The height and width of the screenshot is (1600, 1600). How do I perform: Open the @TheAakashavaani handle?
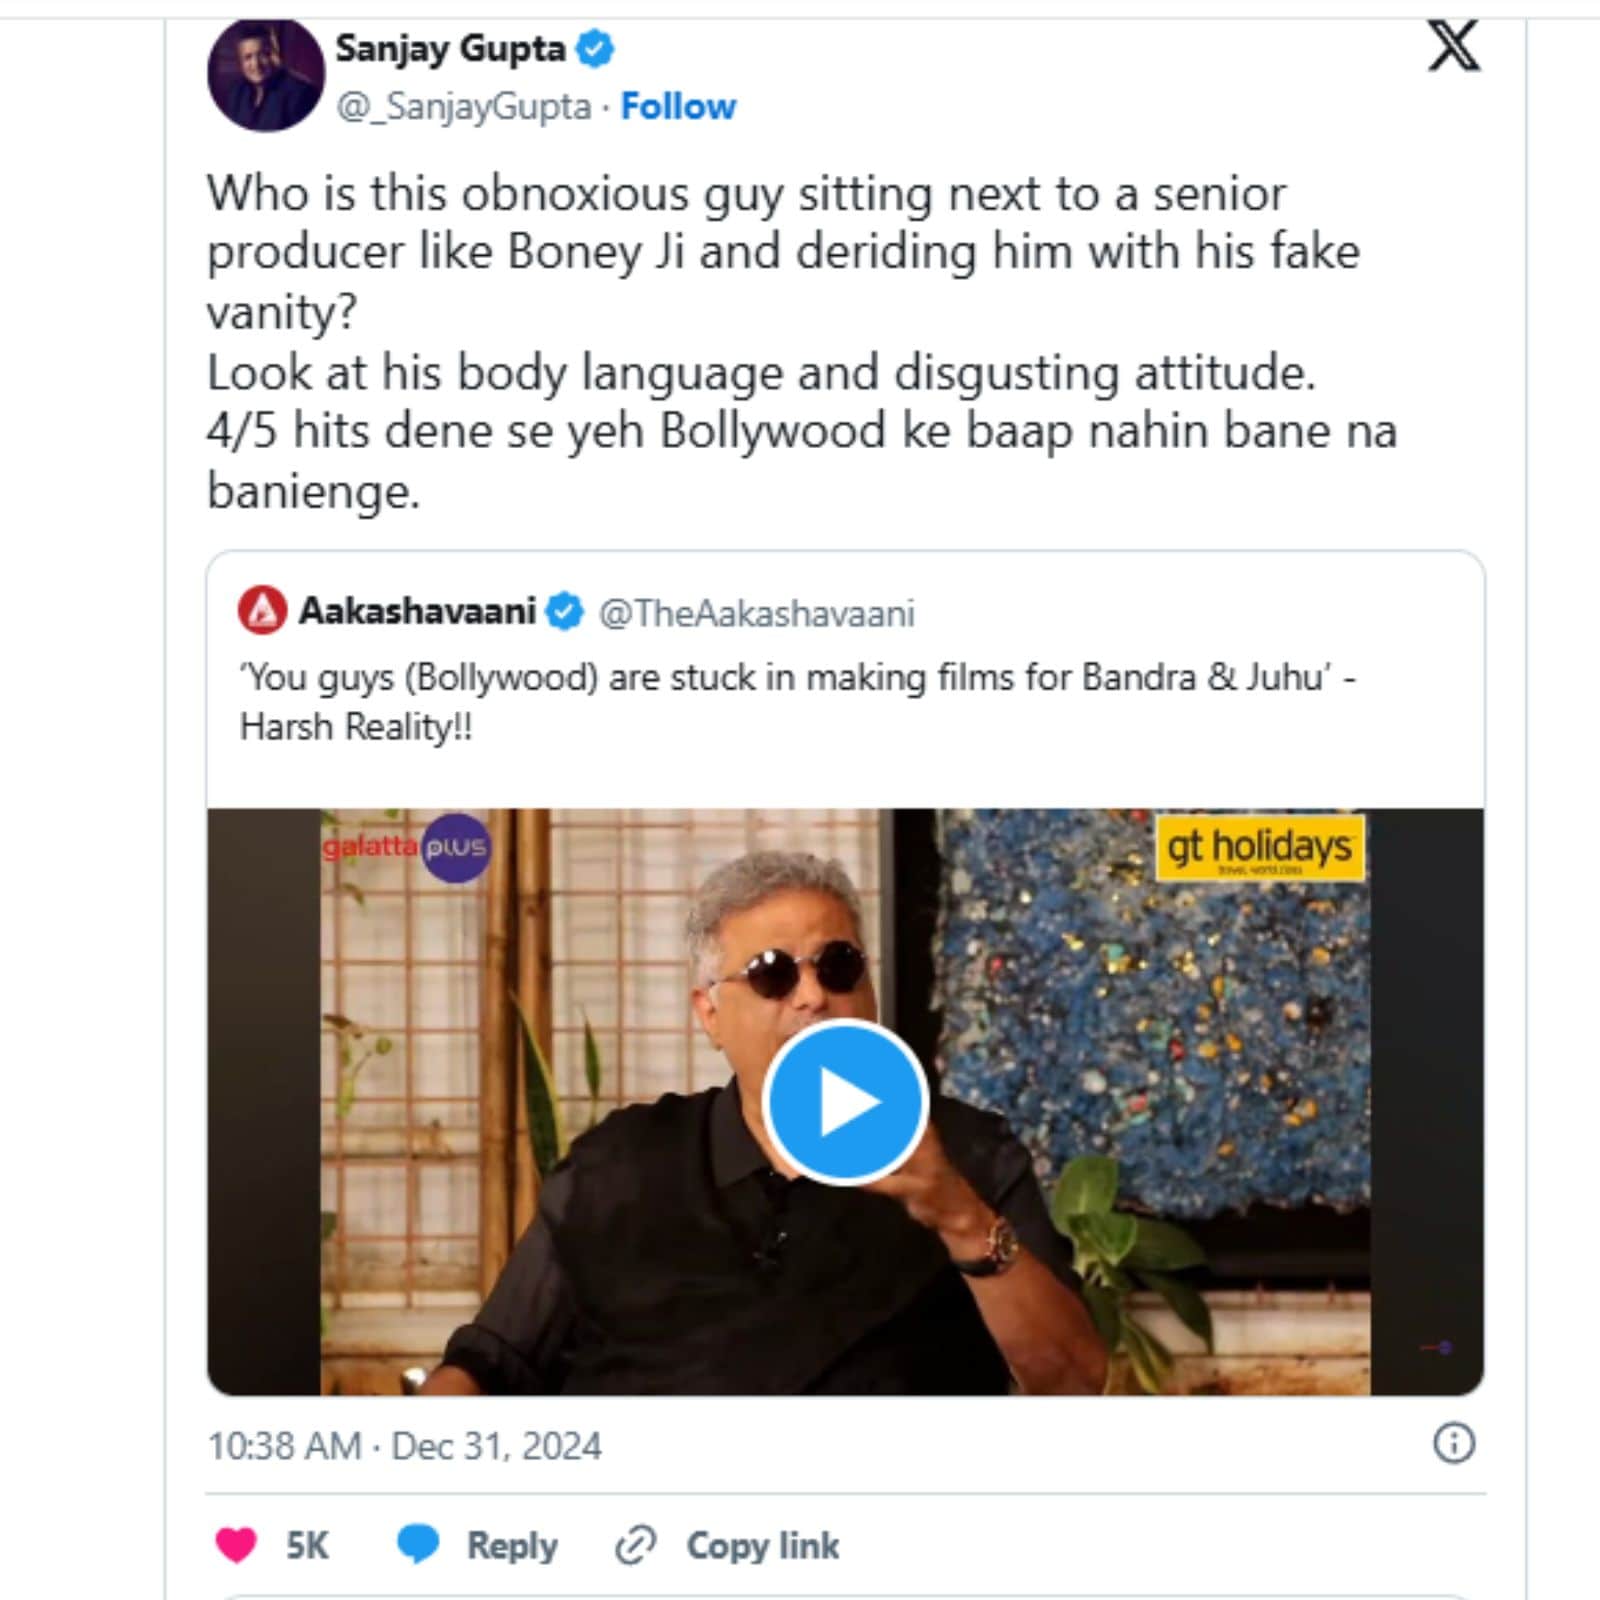coord(756,613)
